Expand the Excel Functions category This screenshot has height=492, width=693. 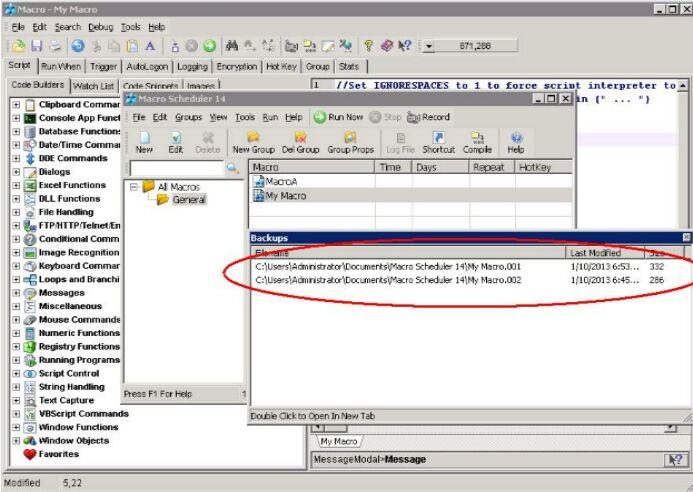pyautogui.click(x=16, y=186)
